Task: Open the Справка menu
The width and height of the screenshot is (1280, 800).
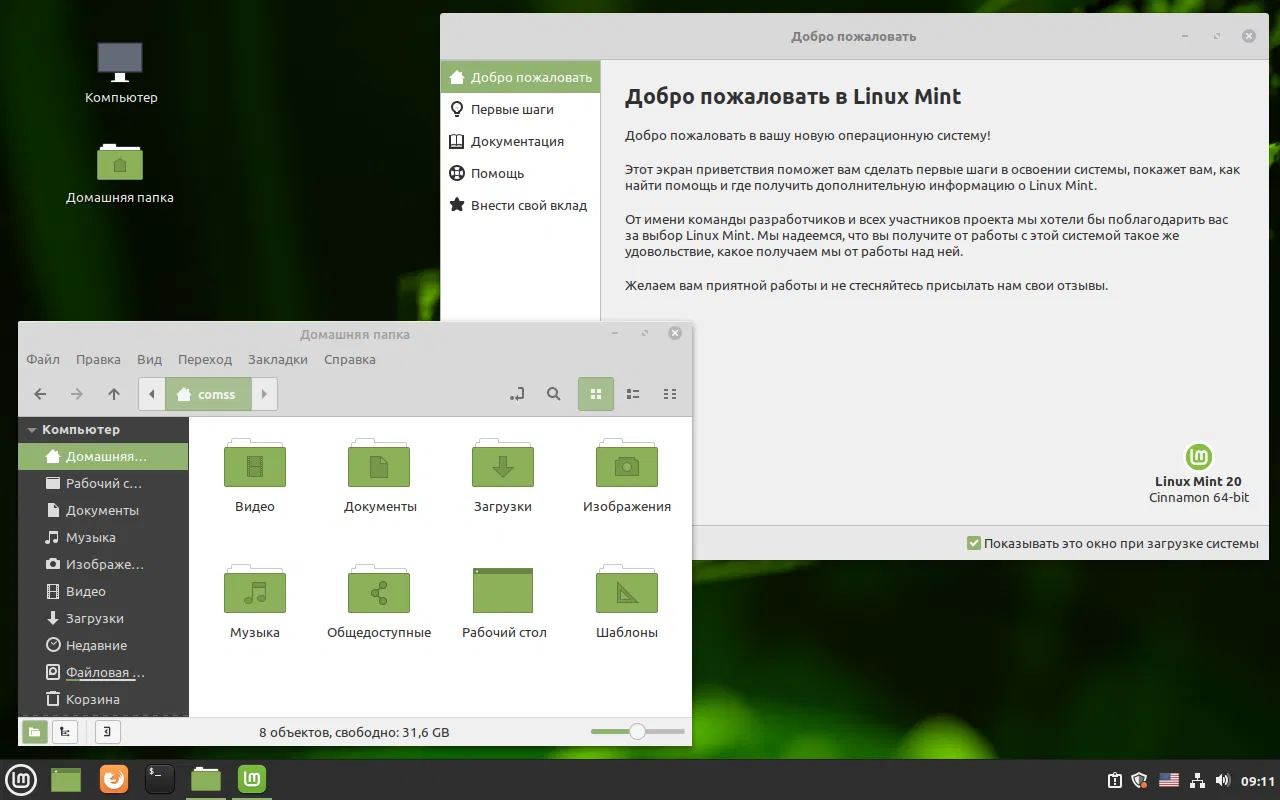Action: [x=350, y=359]
